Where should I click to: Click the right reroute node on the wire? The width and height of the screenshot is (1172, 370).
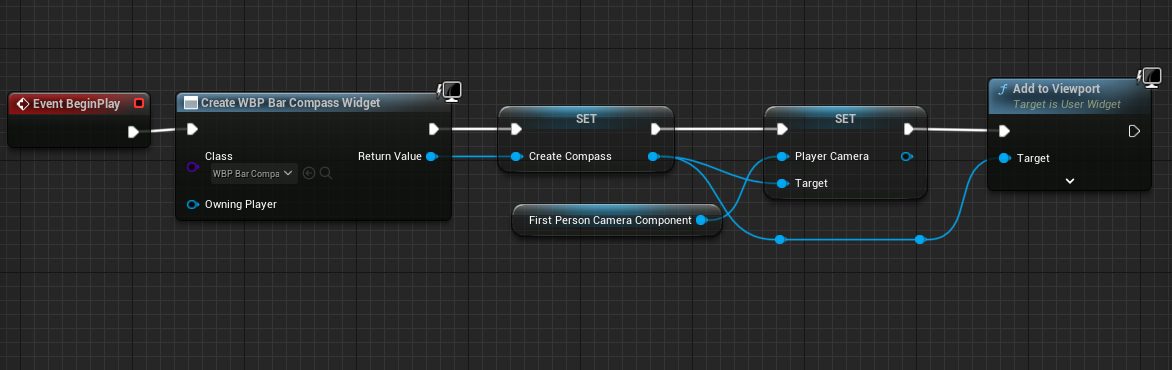point(920,239)
